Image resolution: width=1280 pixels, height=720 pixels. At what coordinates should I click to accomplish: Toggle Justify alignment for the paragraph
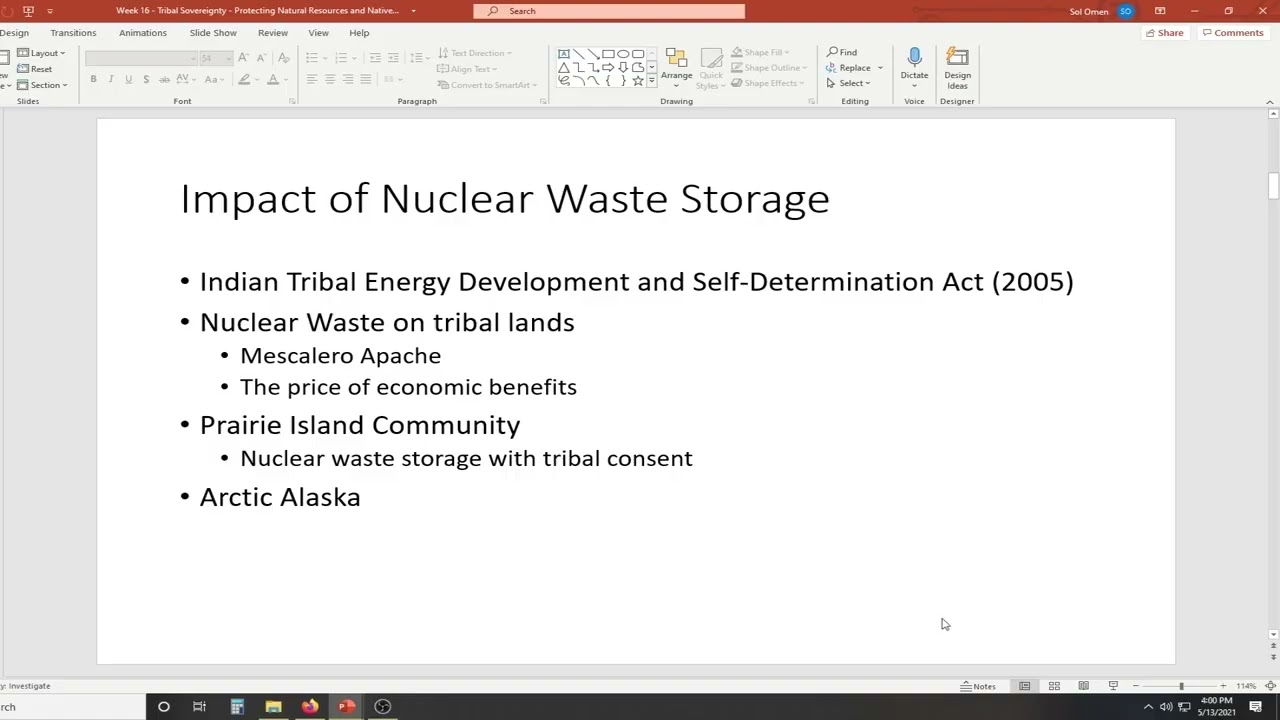pos(366,79)
